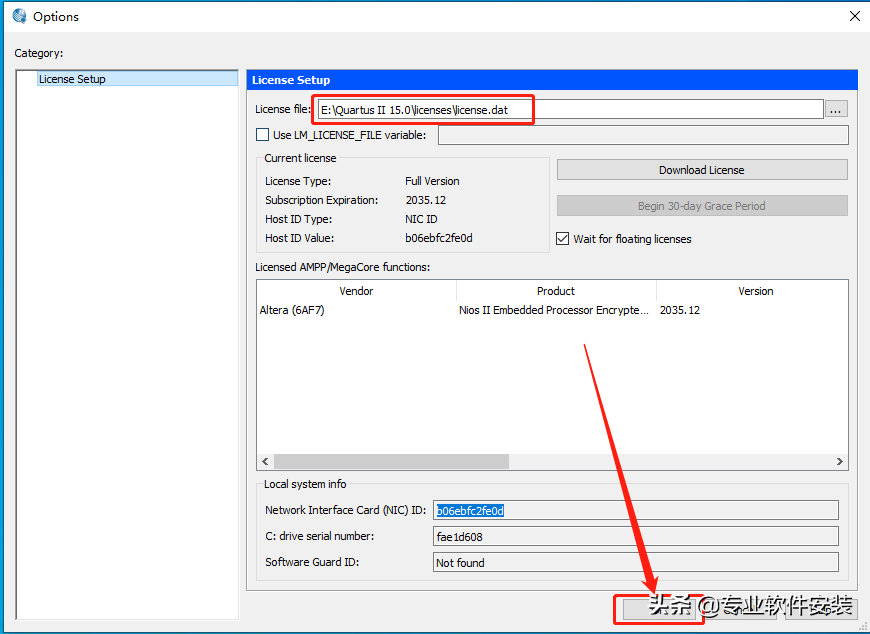The image size is (870, 634).
Task: Click the Product column header
Action: pyautogui.click(x=556, y=291)
